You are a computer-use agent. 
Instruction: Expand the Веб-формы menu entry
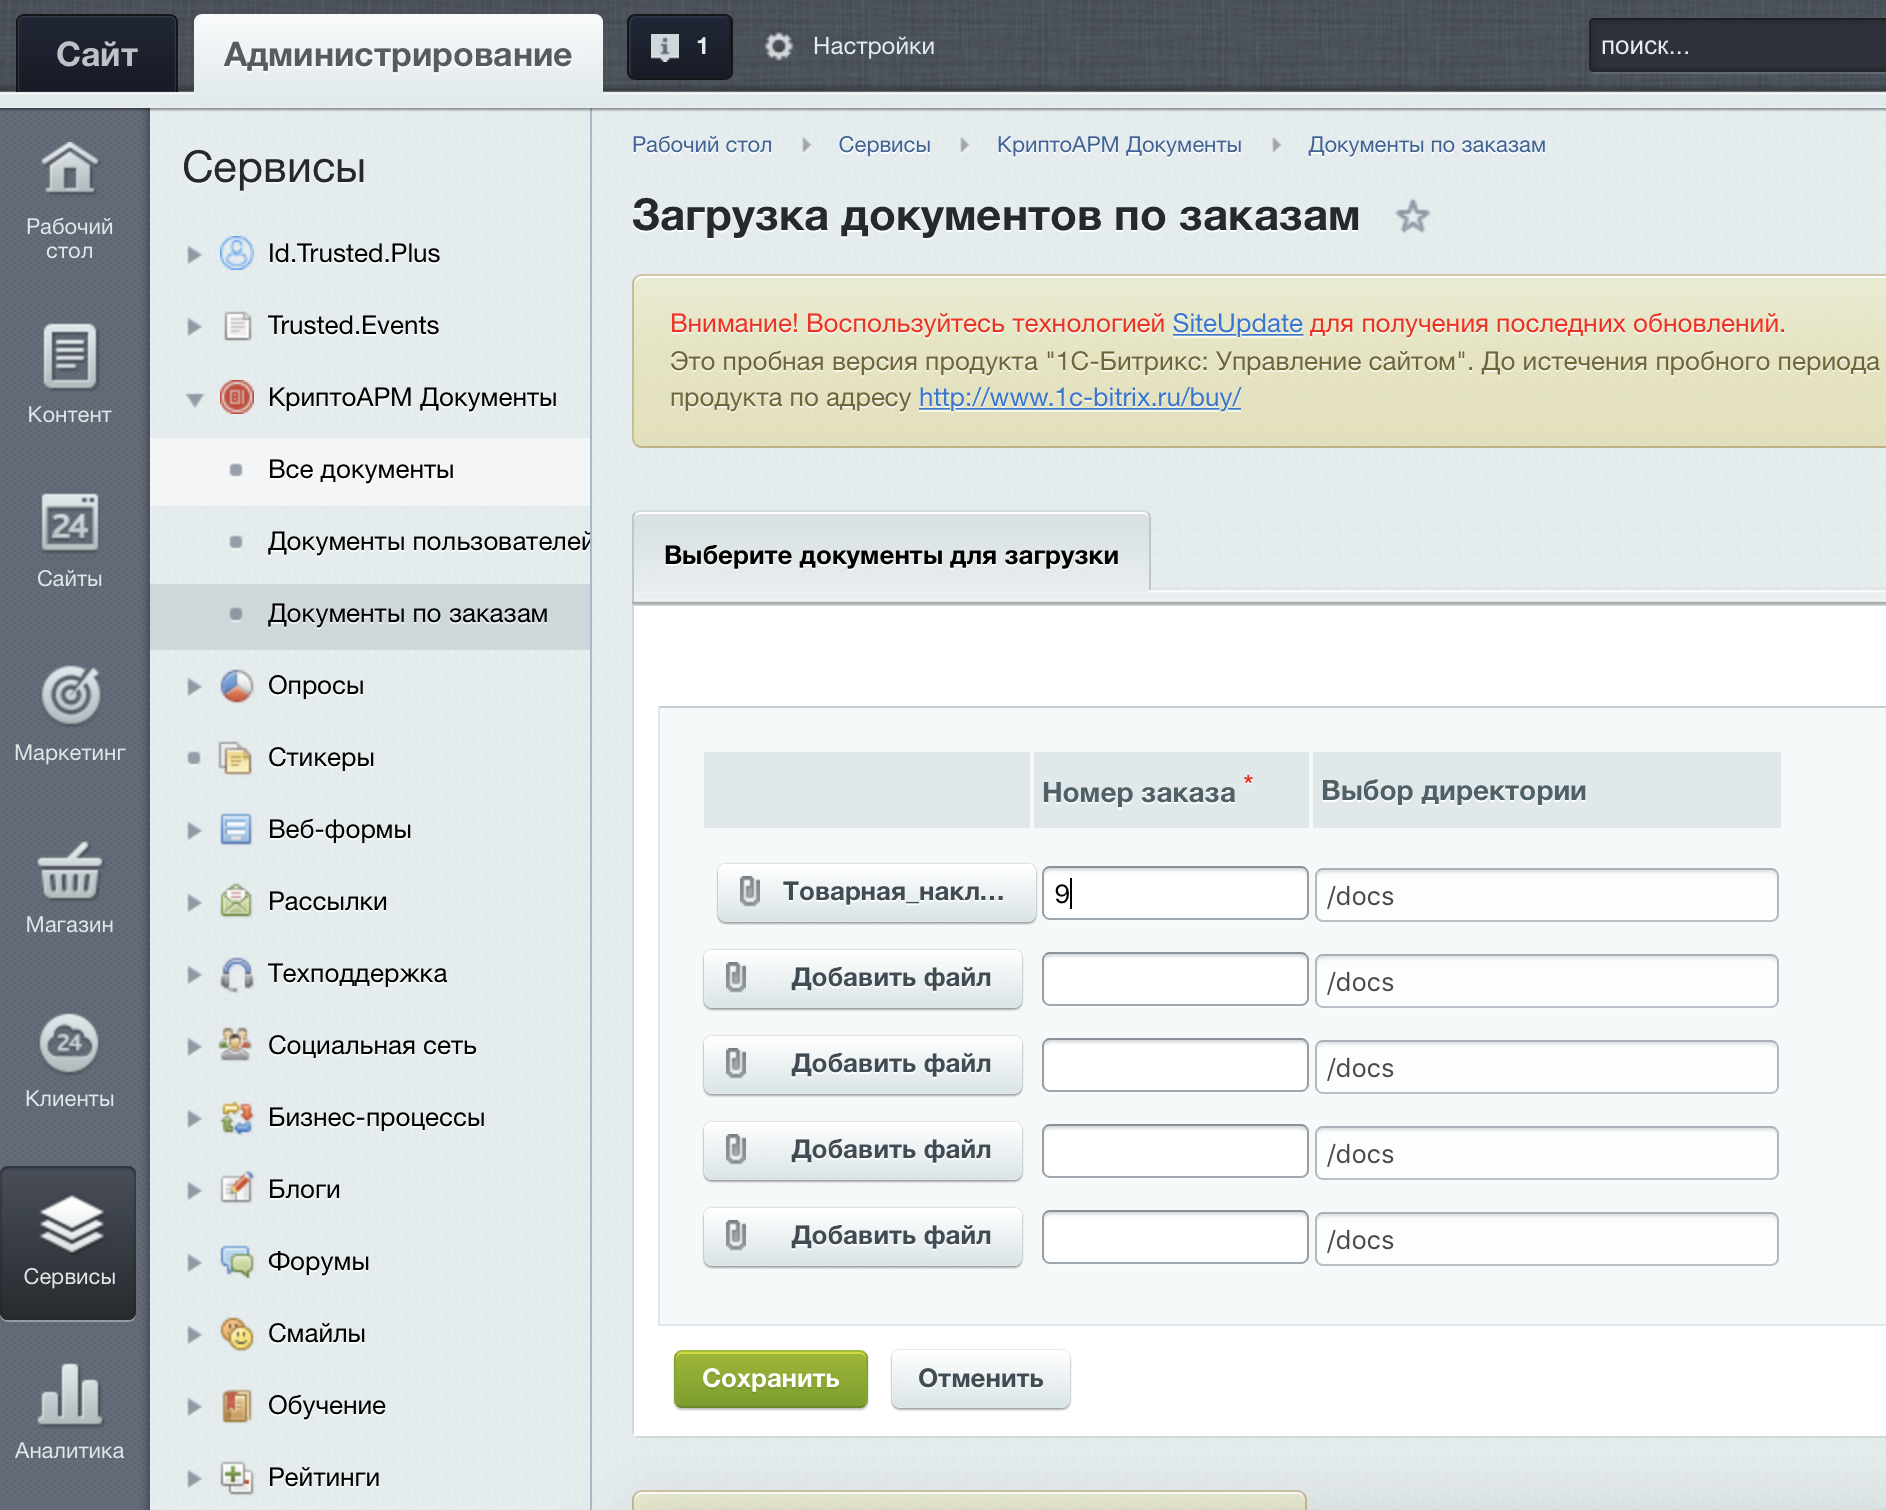point(193,829)
